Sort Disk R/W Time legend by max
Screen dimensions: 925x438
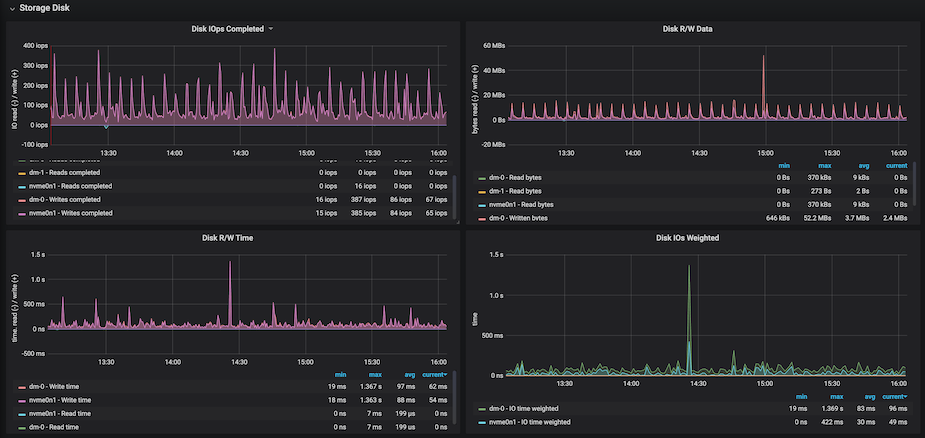[x=375, y=375]
